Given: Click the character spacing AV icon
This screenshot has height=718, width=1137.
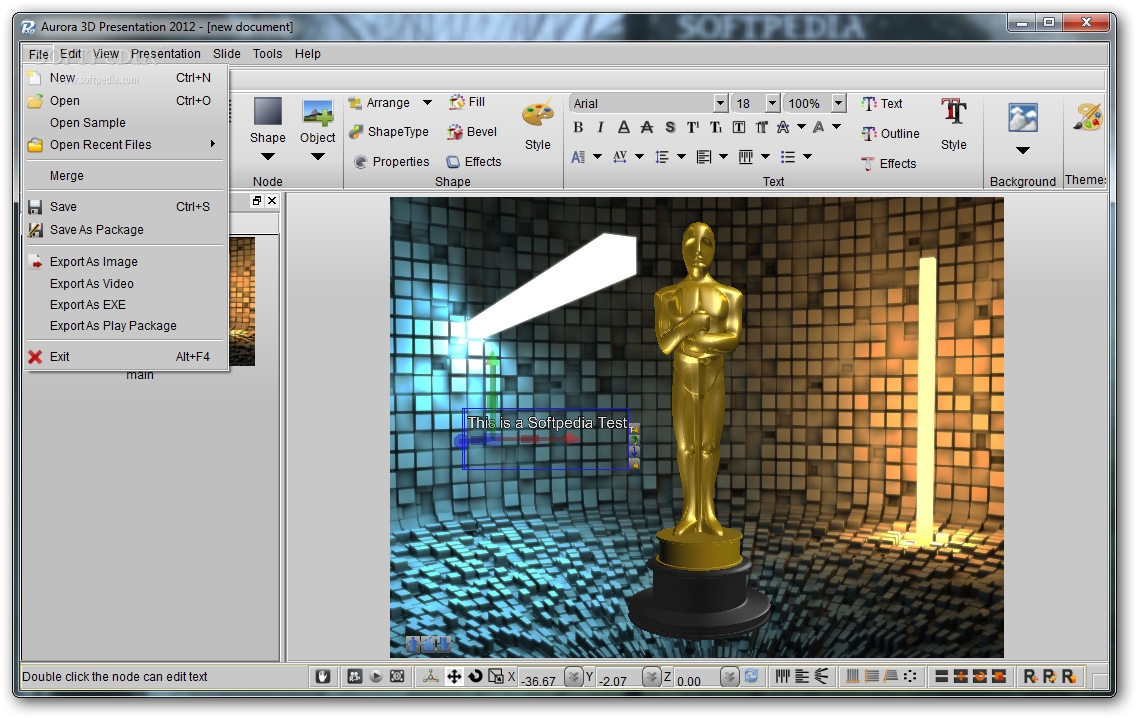Looking at the screenshot, I should tap(620, 157).
